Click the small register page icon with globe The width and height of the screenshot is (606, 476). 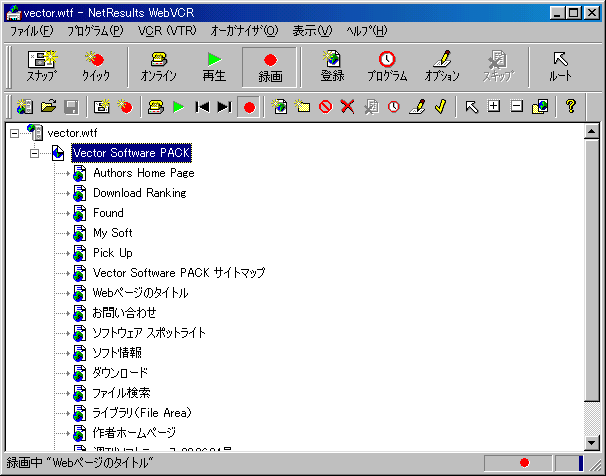point(279,106)
